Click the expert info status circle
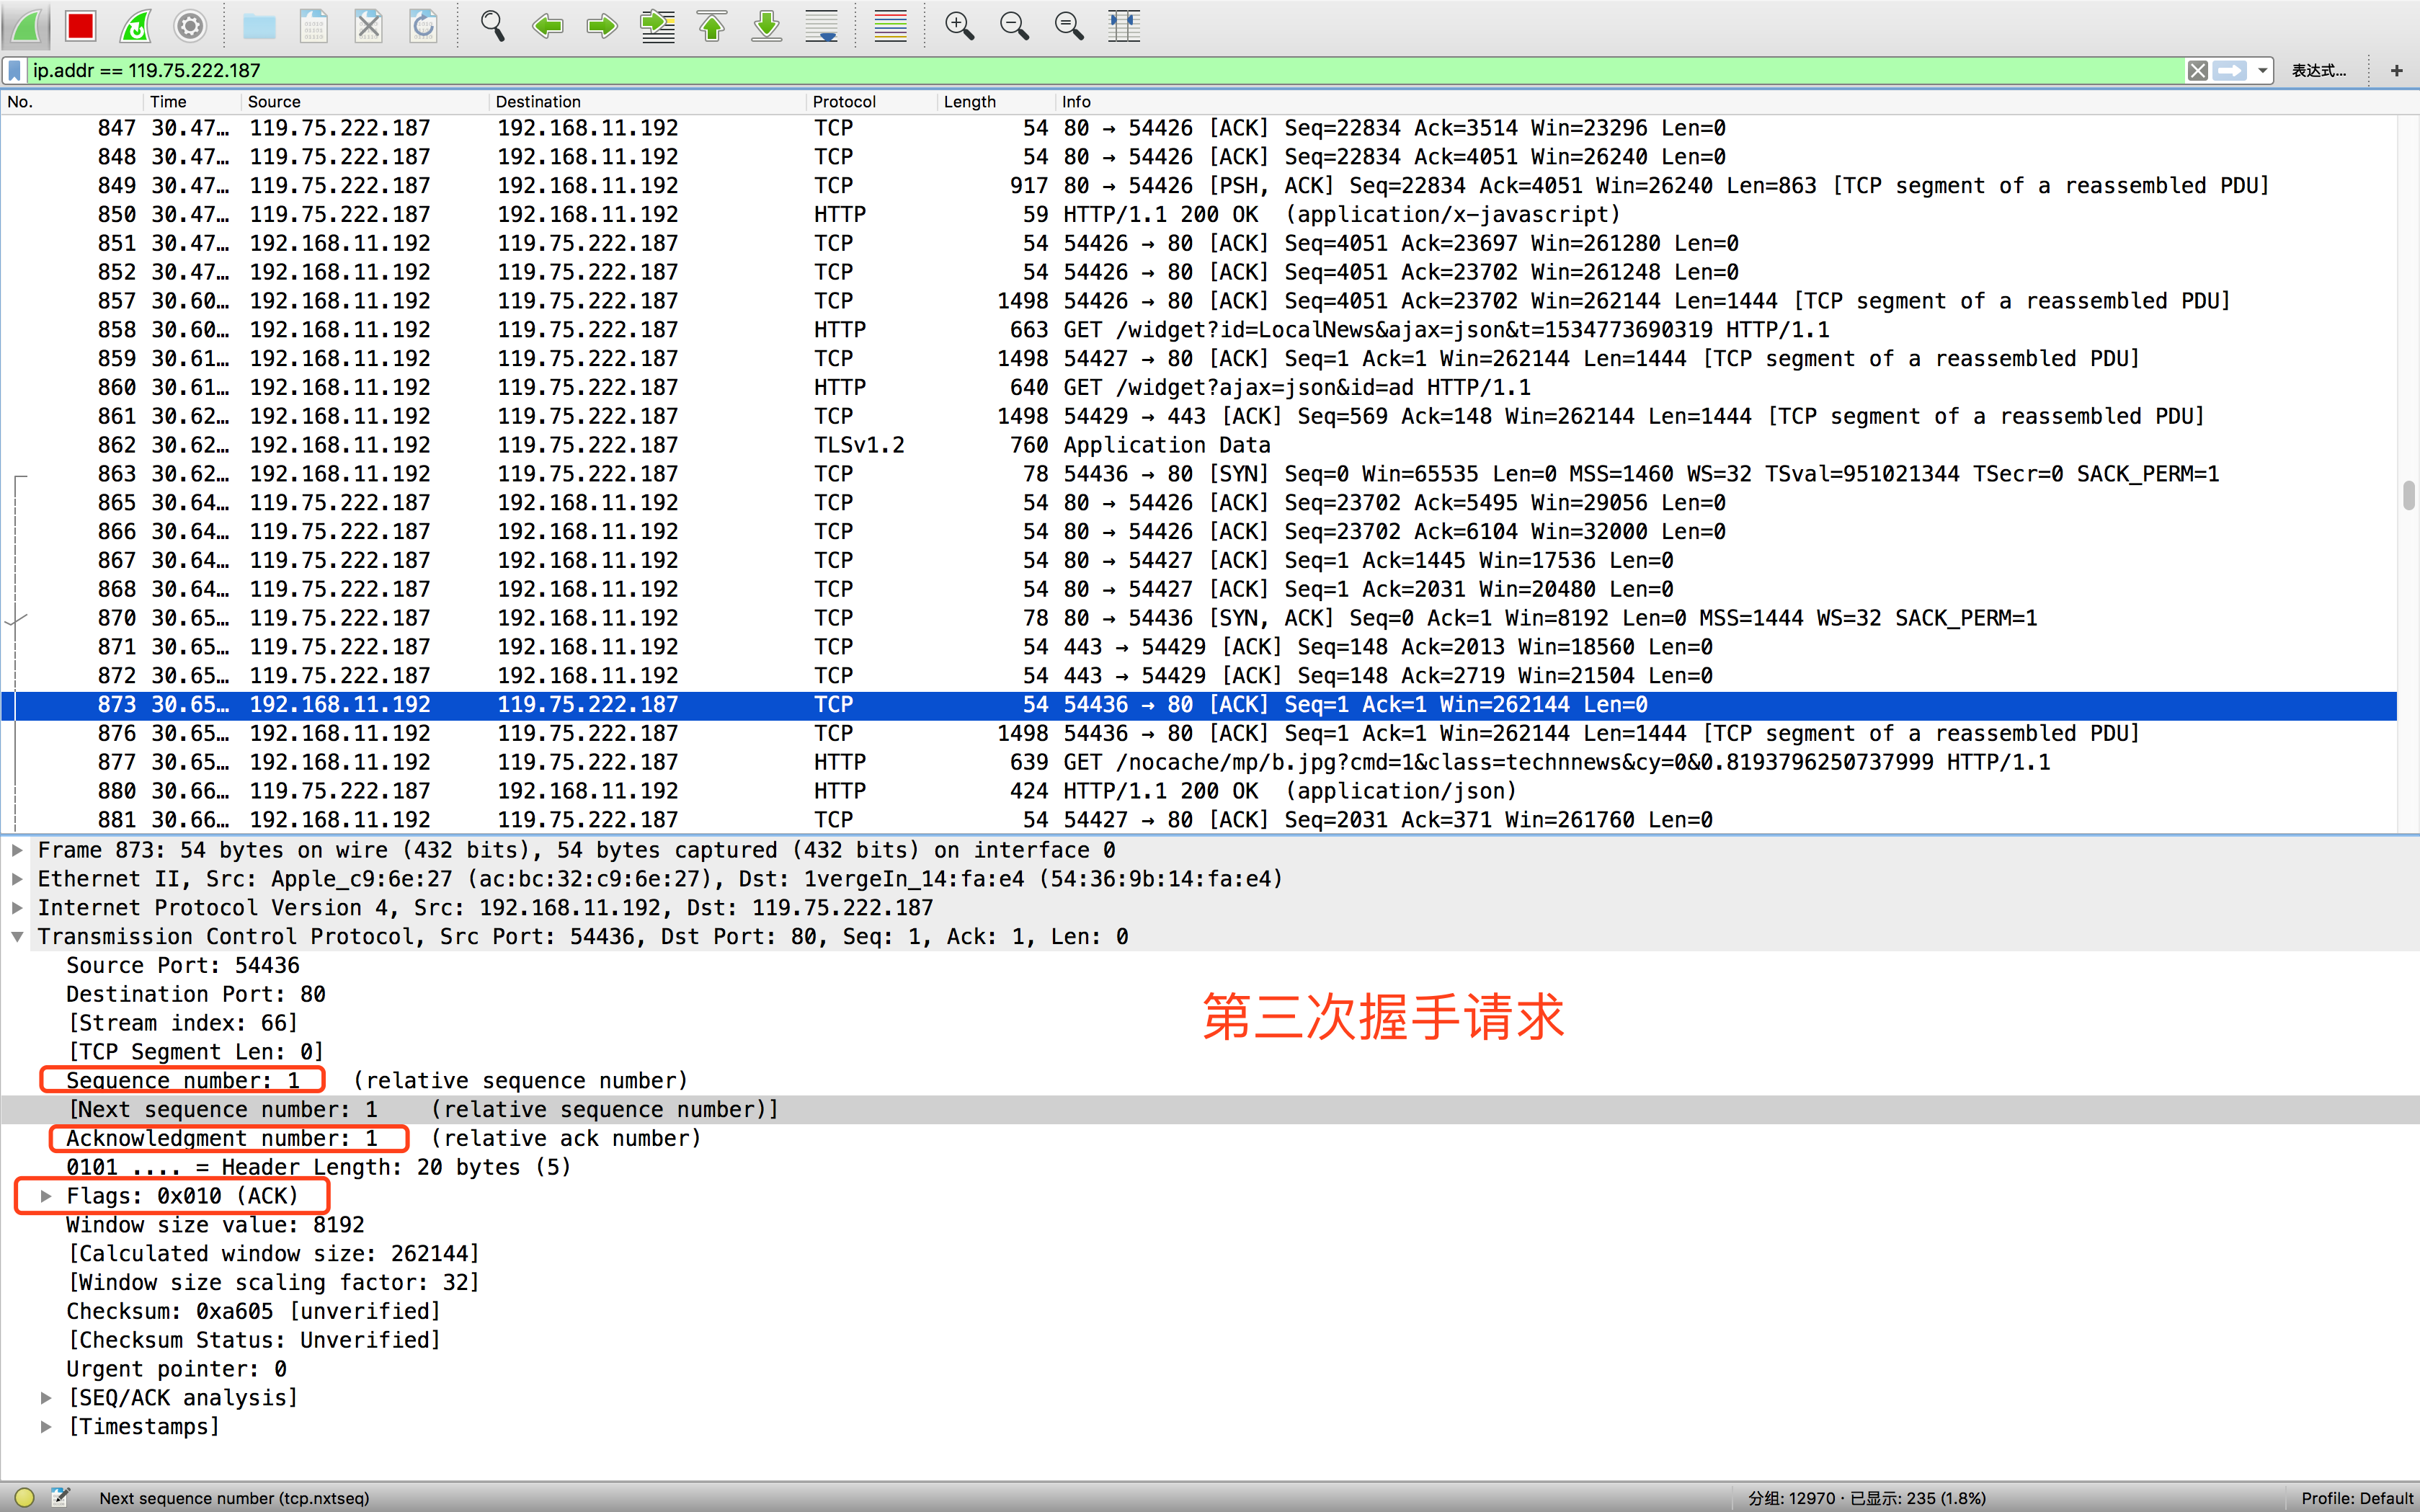2420x1512 pixels. (x=25, y=1497)
